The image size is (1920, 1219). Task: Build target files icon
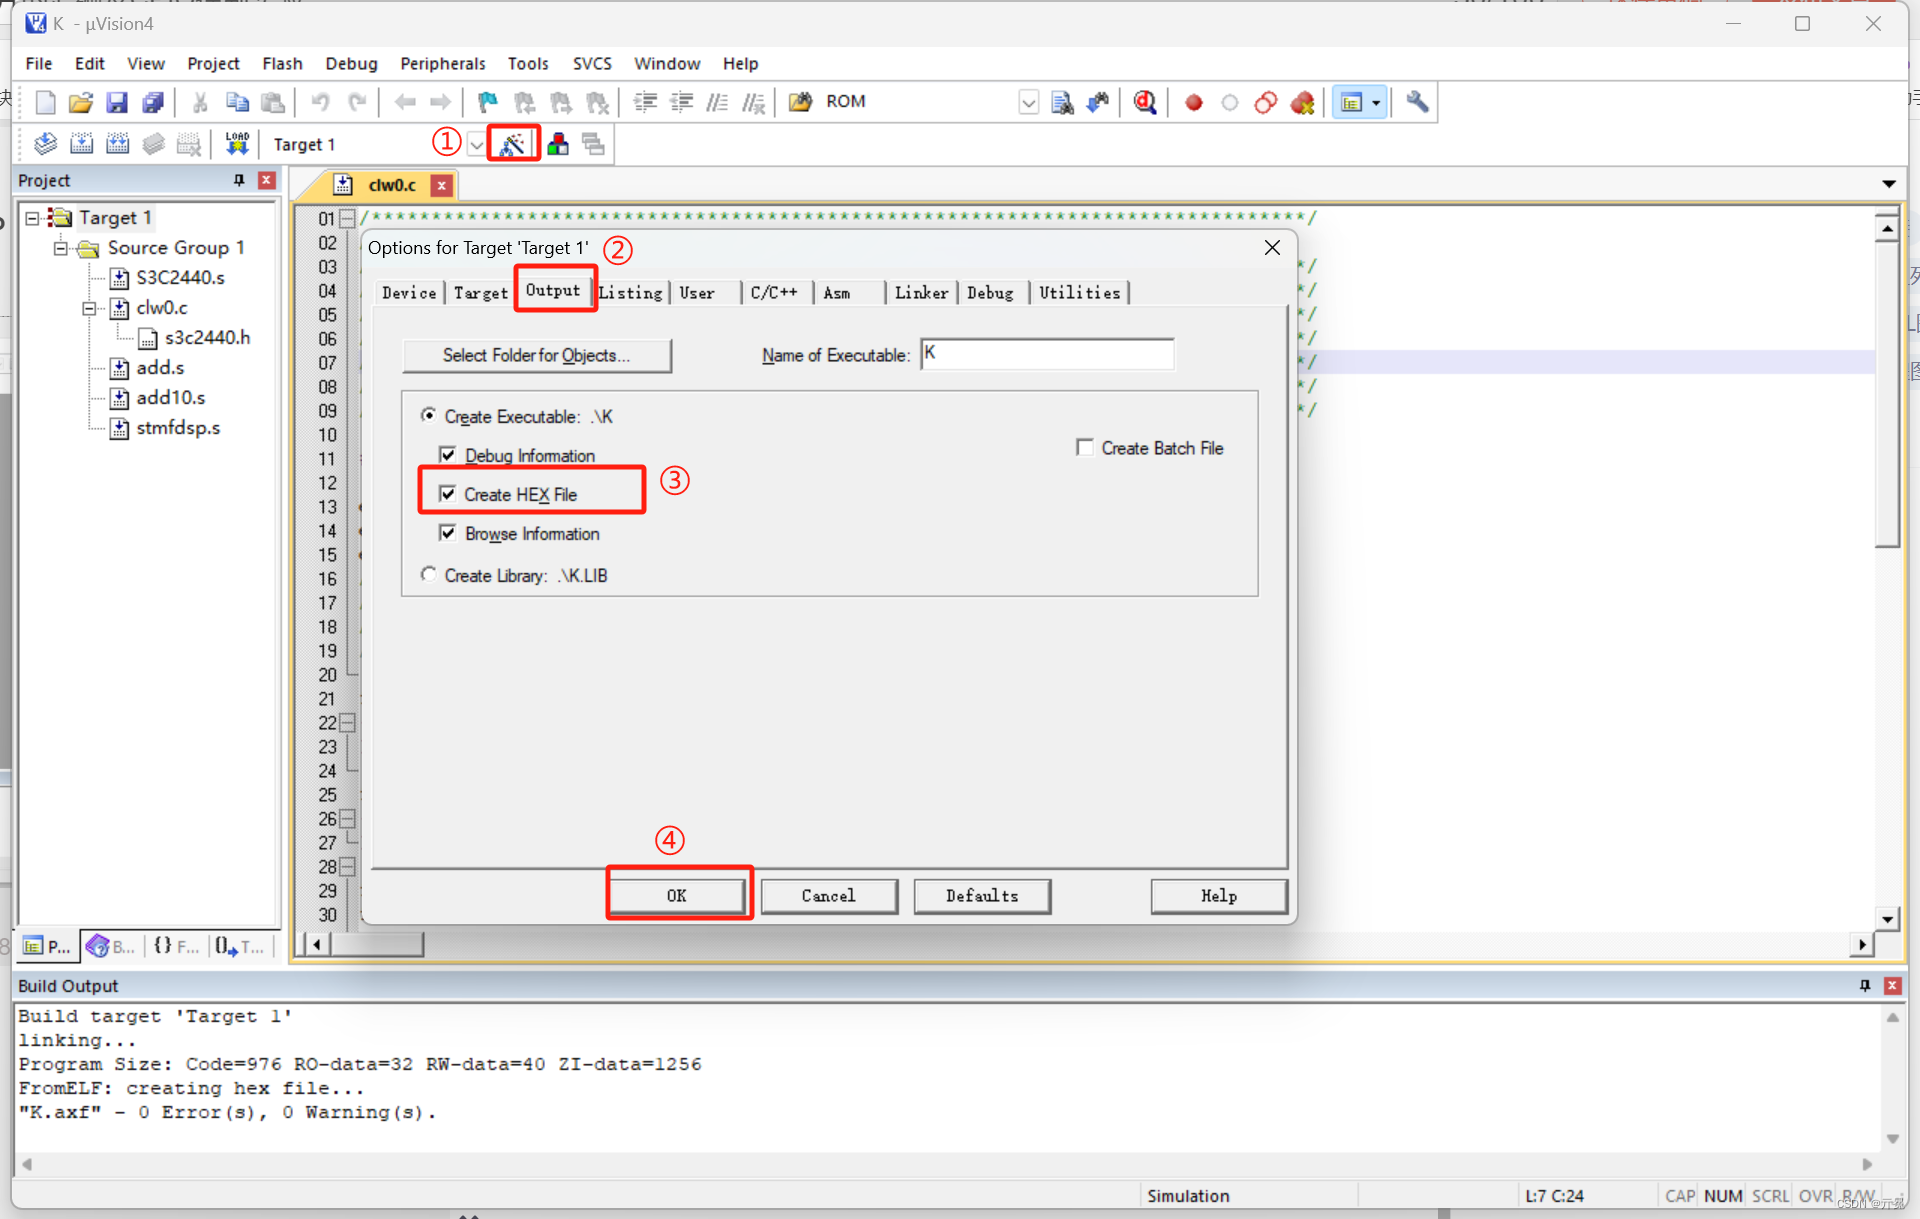[x=82, y=144]
